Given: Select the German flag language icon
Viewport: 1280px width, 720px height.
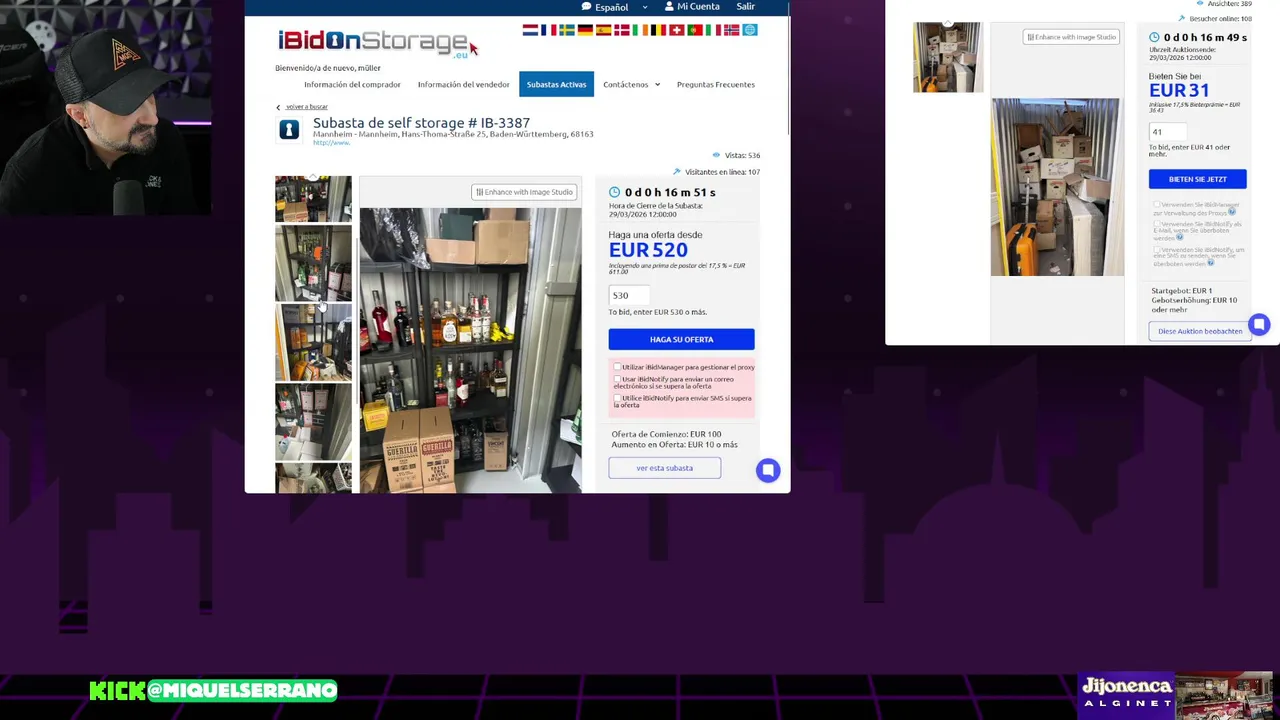Looking at the screenshot, I should click(585, 30).
